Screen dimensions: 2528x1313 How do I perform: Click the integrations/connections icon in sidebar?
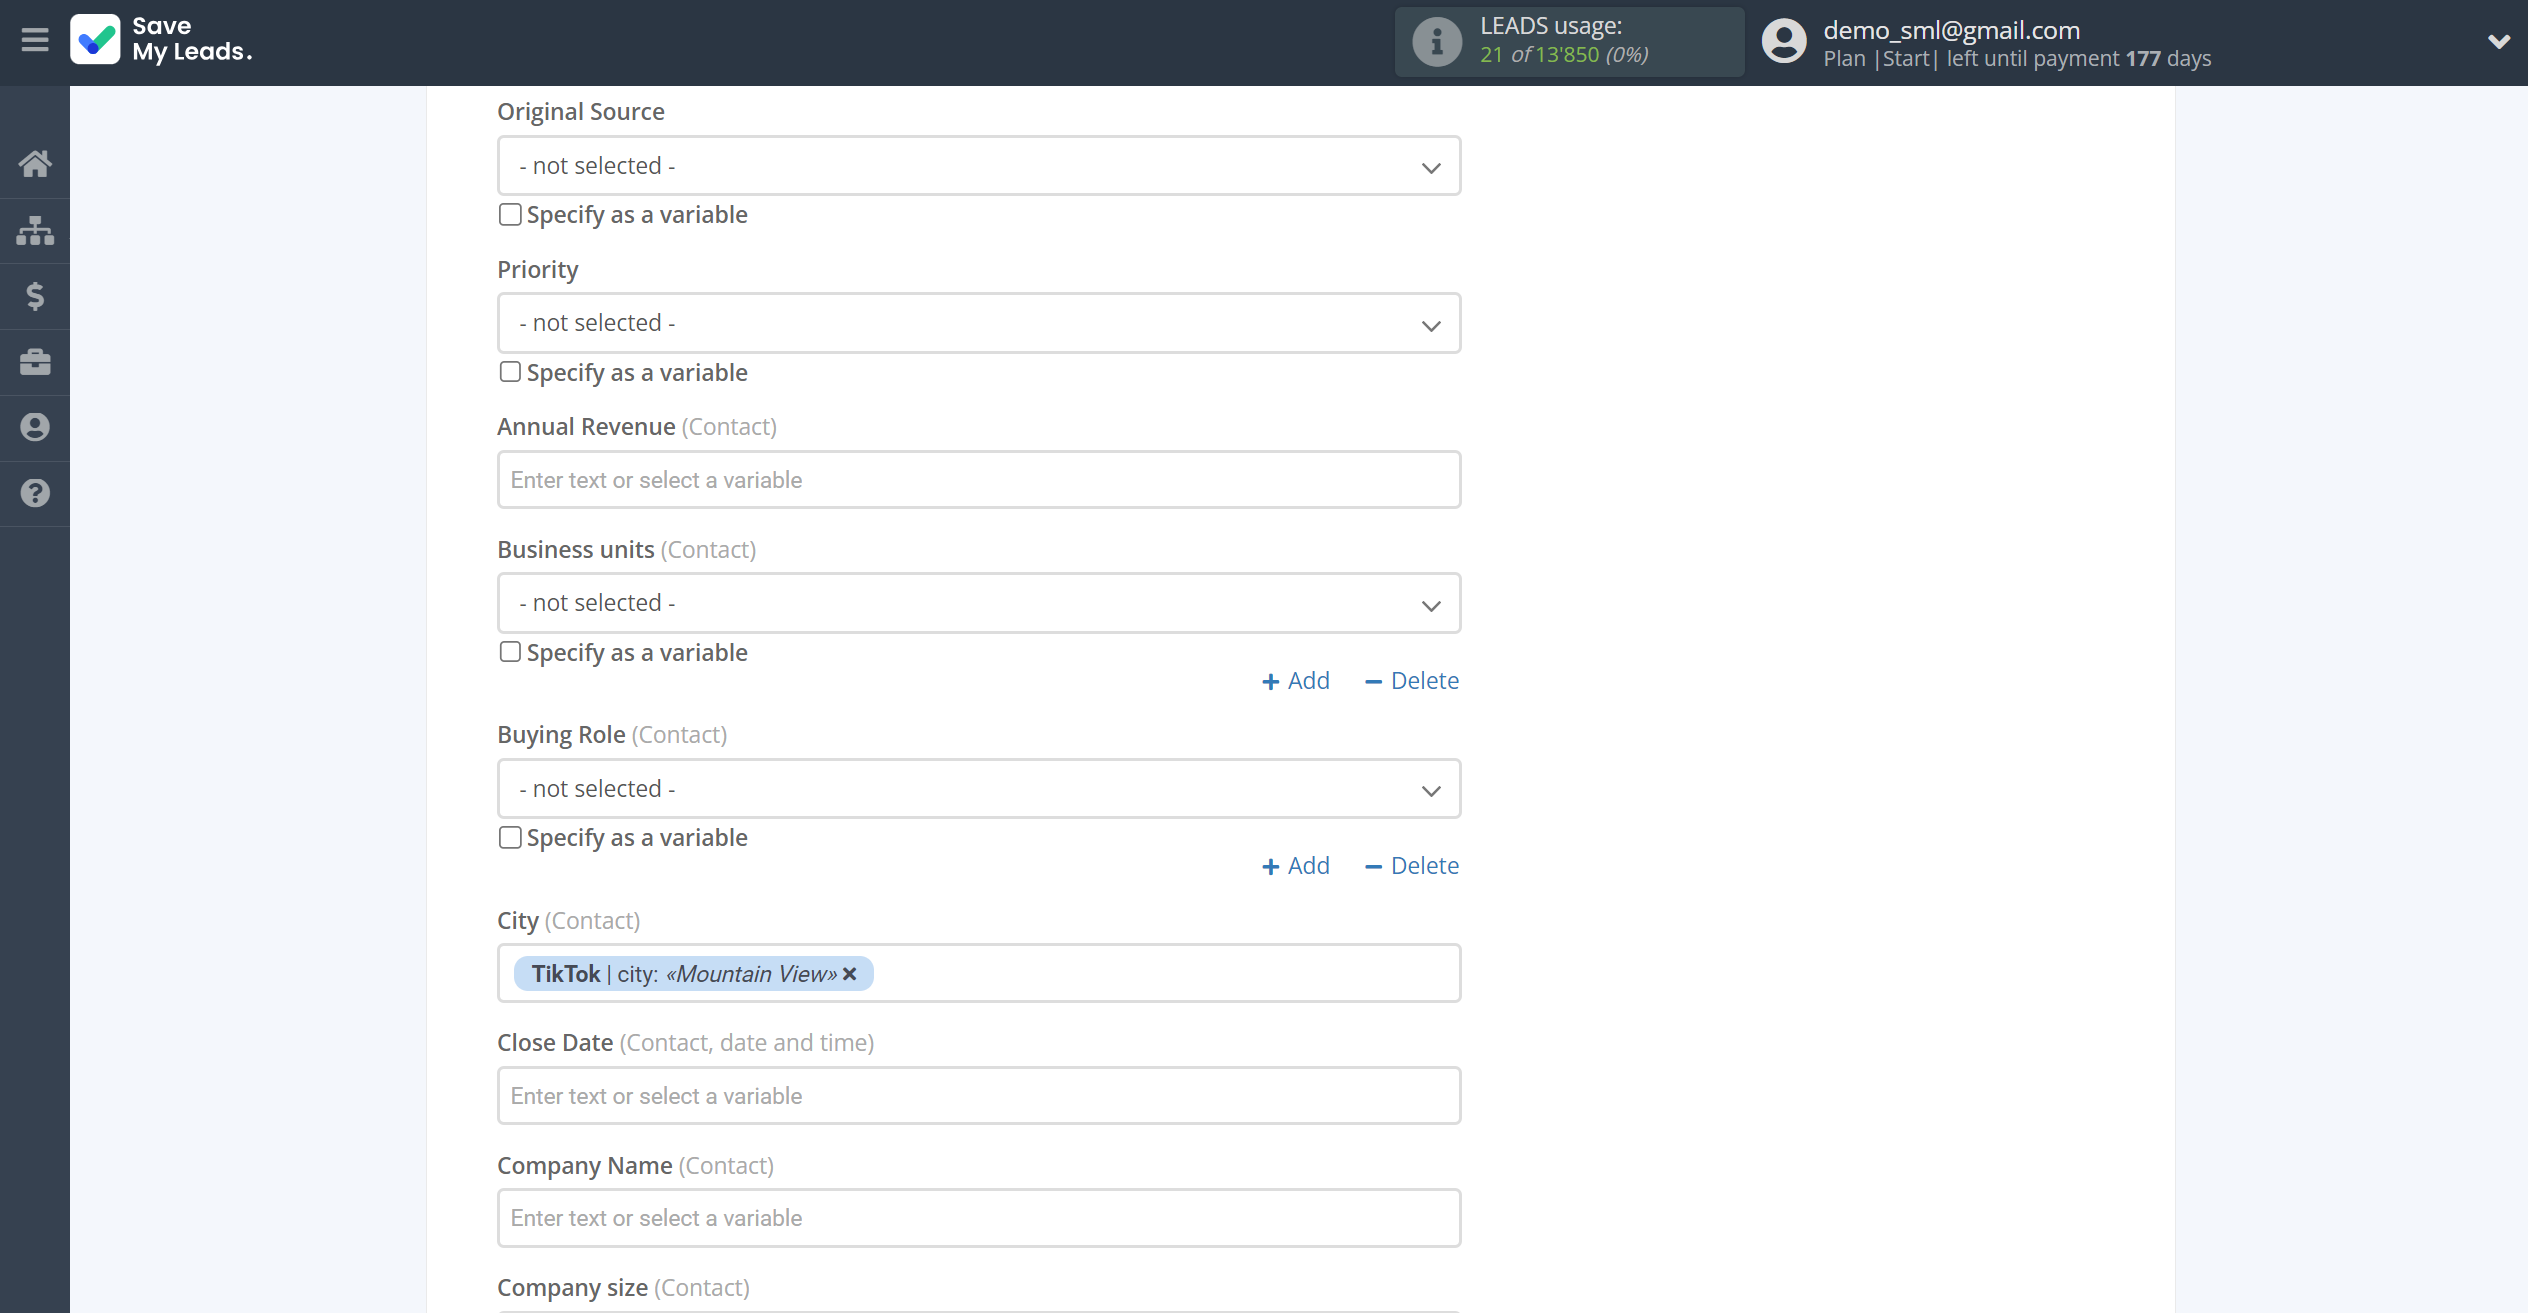tap(35, 229)
